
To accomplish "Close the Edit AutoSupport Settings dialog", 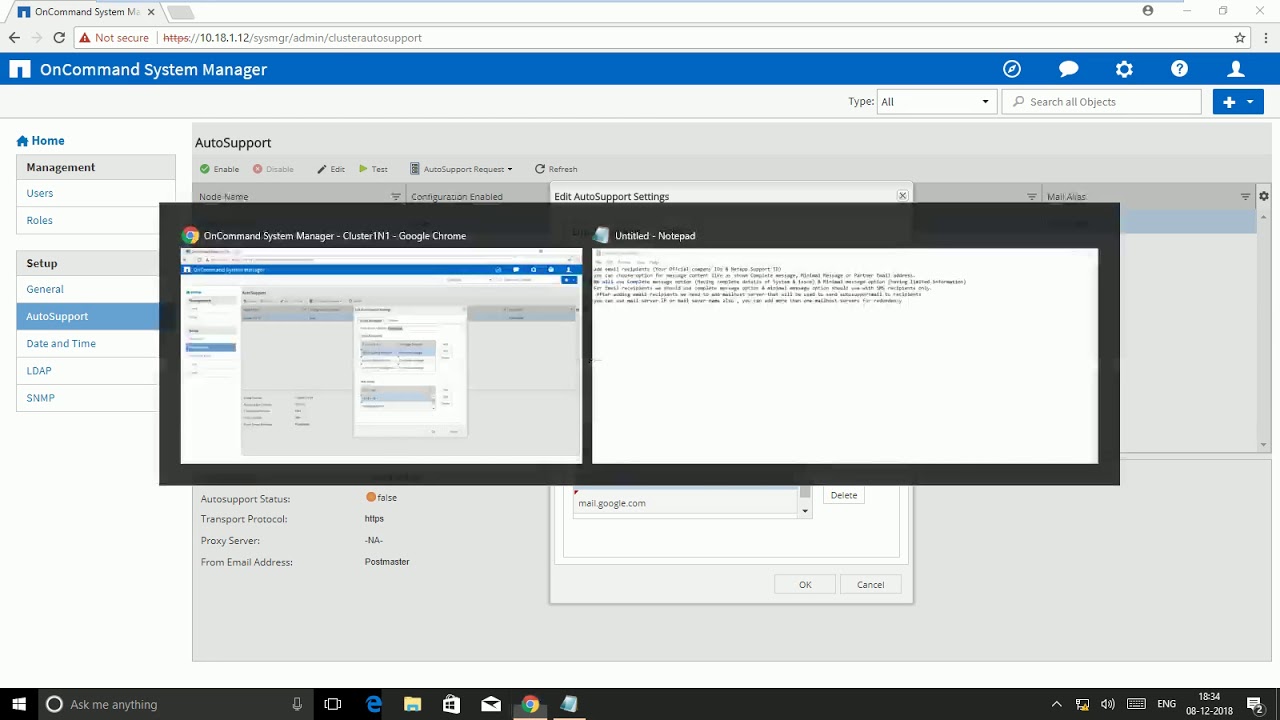I will click(902, 196).
